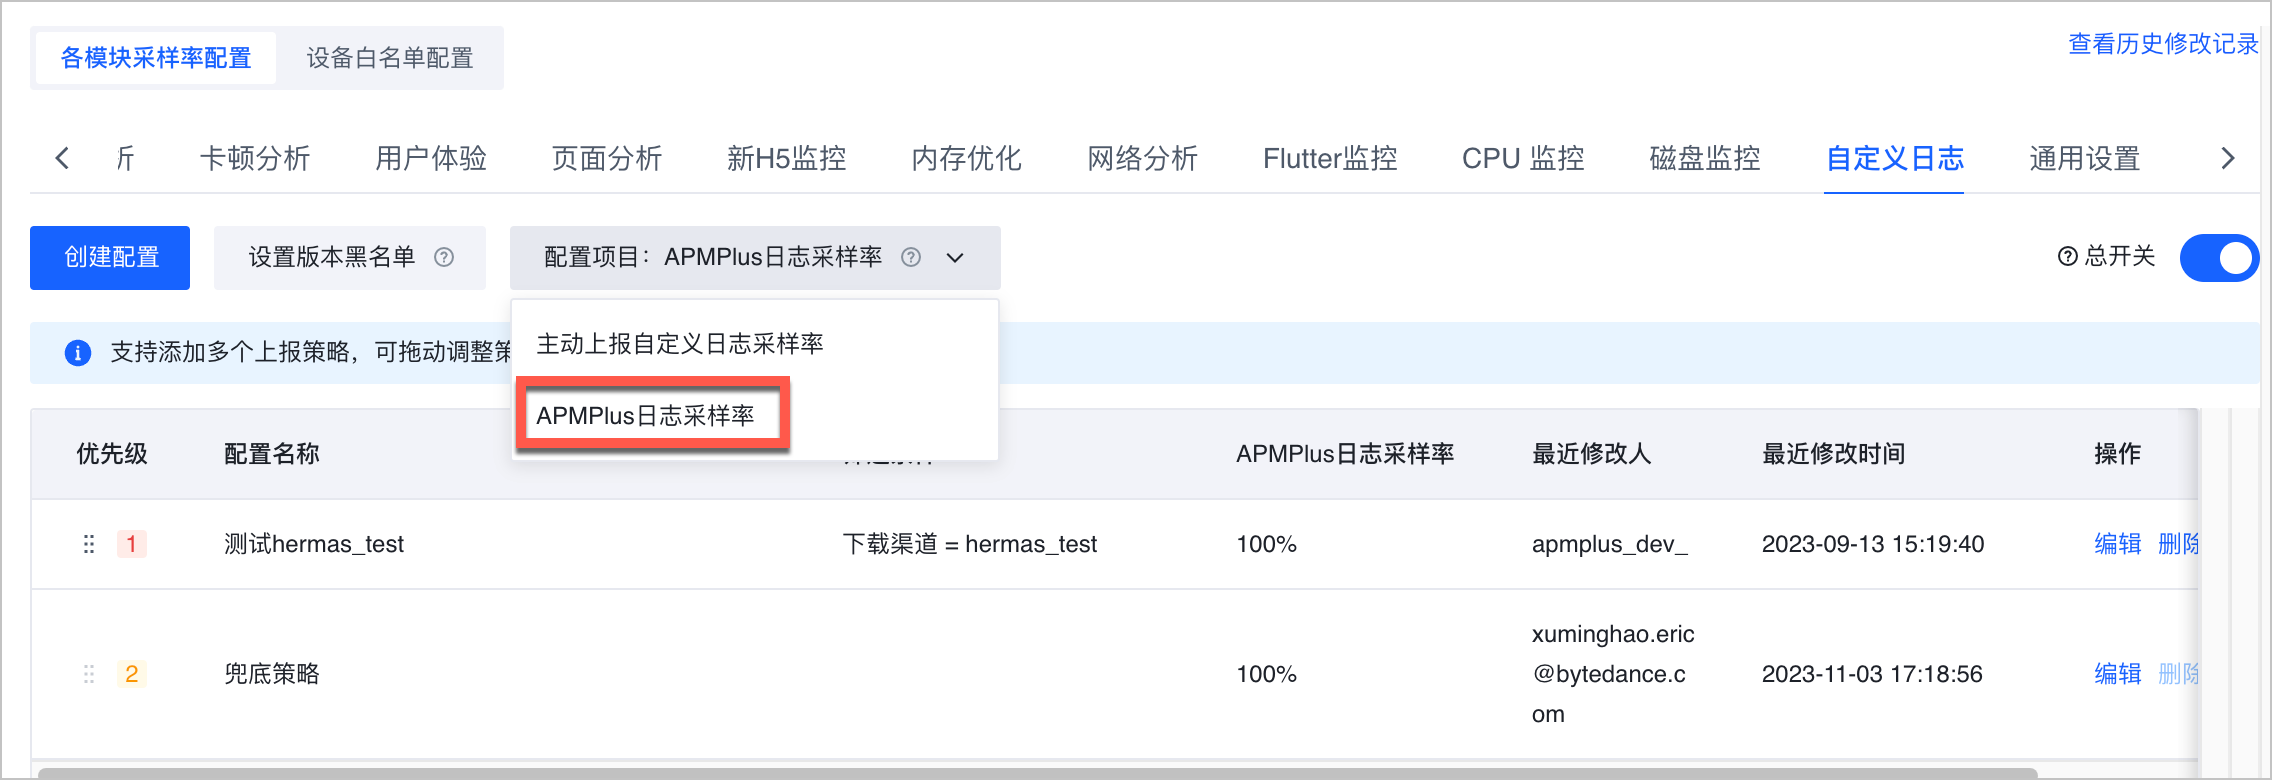Open the 通用设置 tab
The height and width of the screenshot is (780, 2272).
click(x=2085, y=158)
